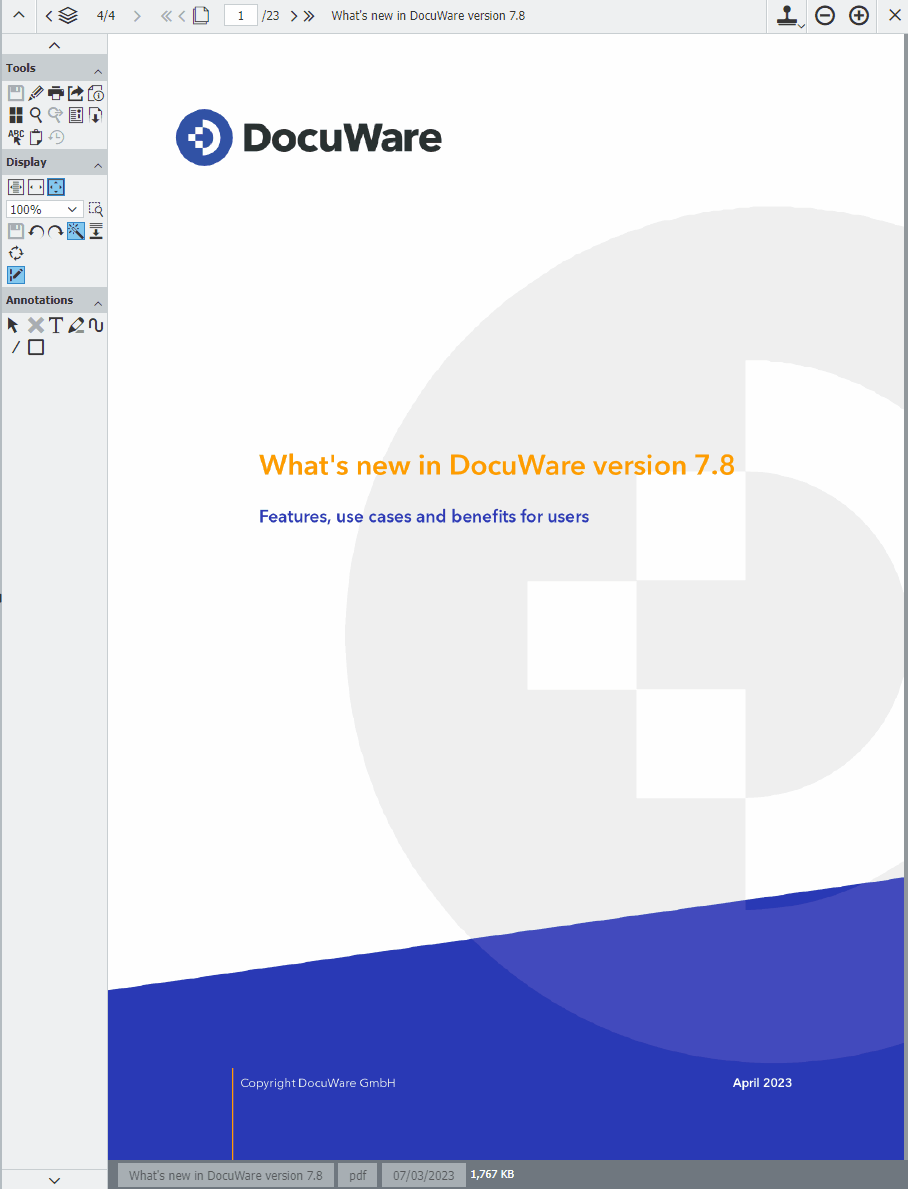
Task: Rotate the document to the left
Action: pos(36,230)
